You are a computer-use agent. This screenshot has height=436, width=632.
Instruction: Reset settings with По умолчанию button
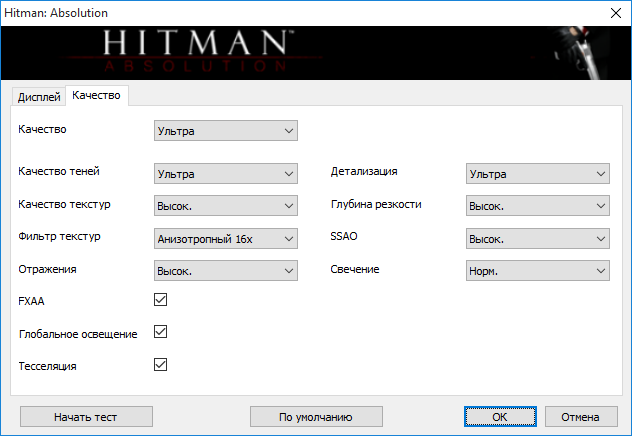pos(316,417)
